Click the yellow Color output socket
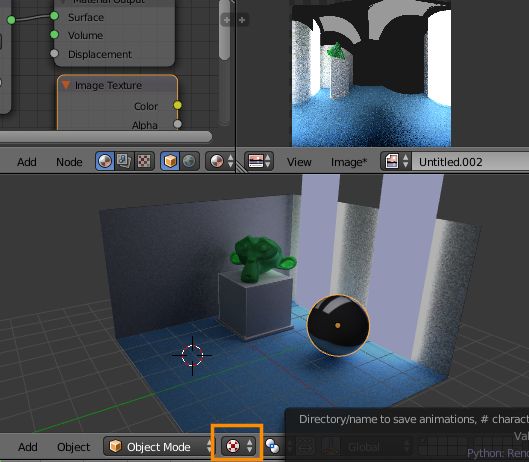 click(x=177, y=105)
